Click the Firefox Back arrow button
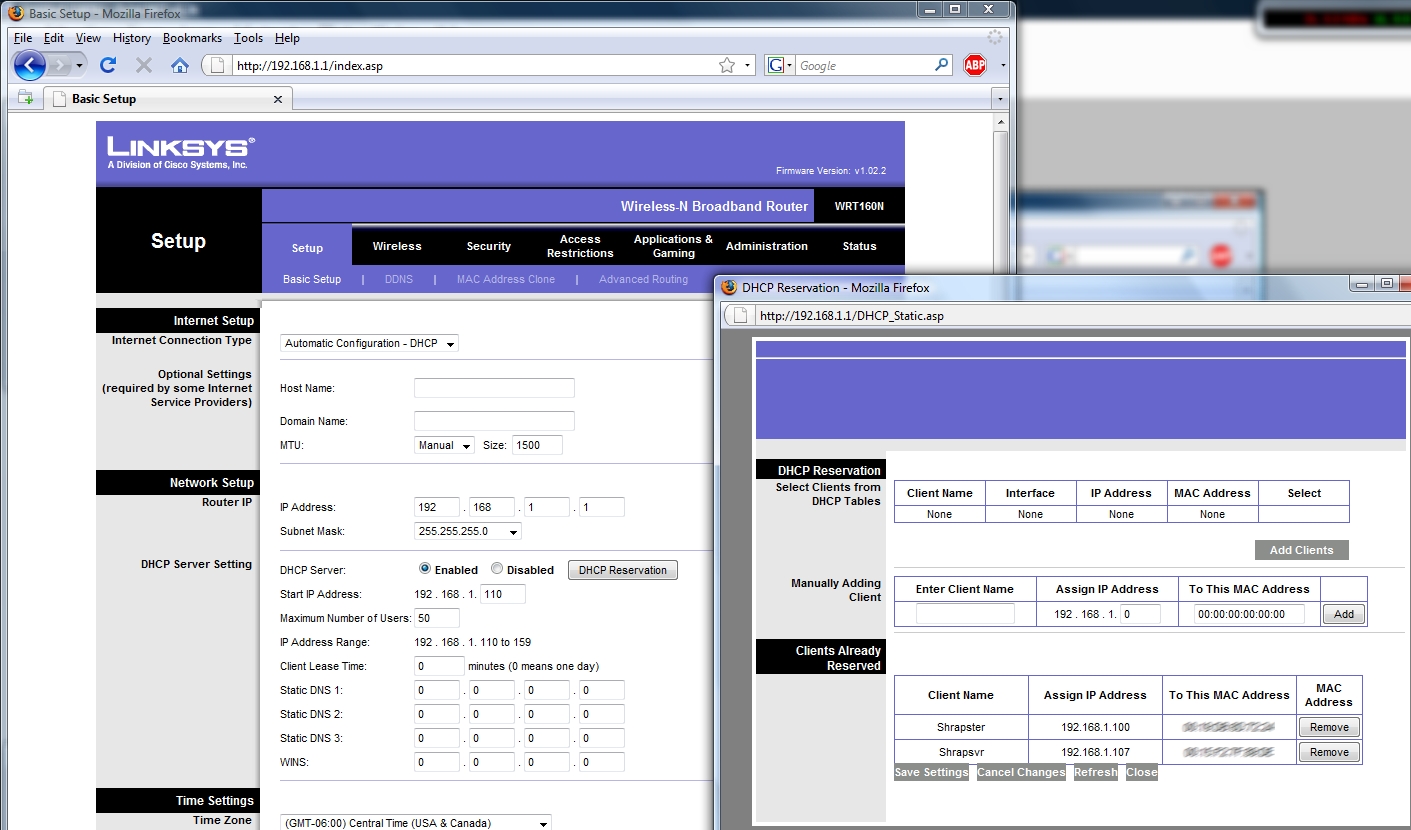Image resolution: width=1411 pixels, height=830 pixels. (30, 66)
